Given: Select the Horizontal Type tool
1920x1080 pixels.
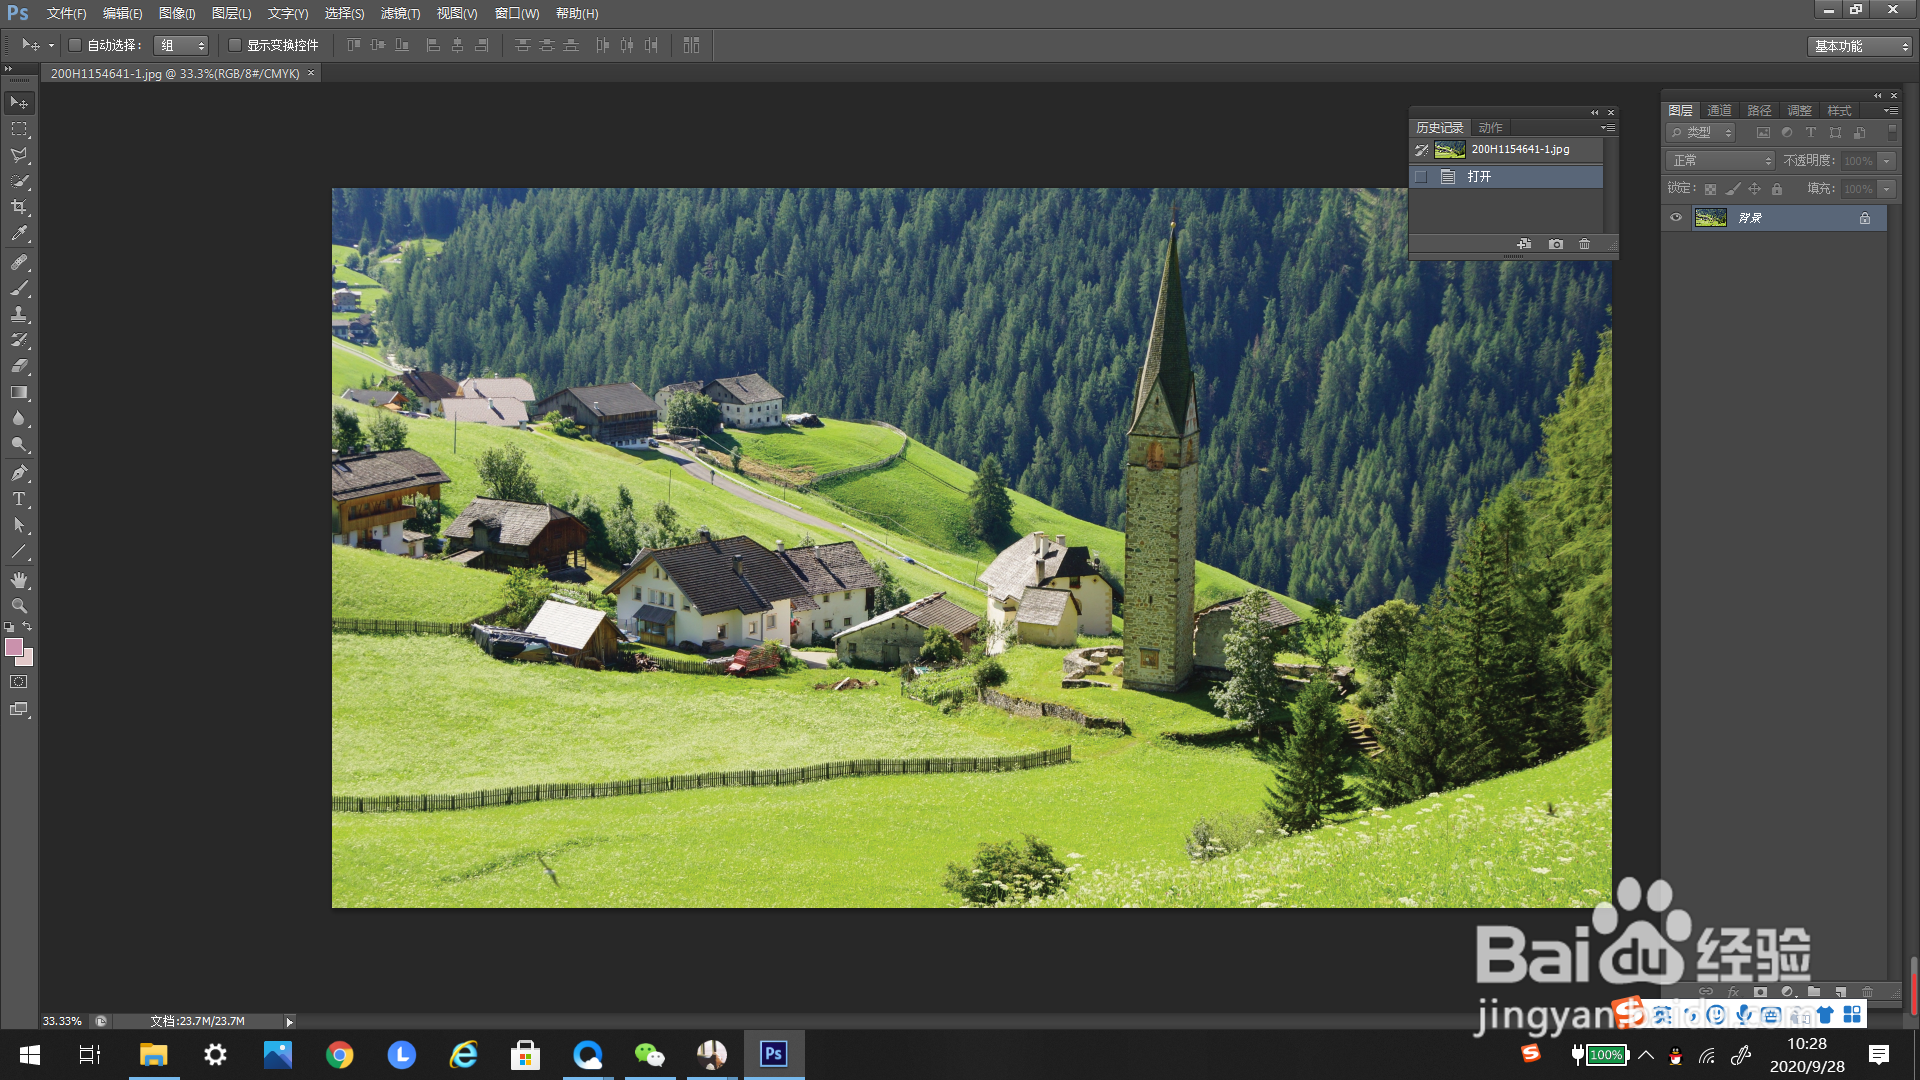Looking at the screenshot, I should [19, 499].
